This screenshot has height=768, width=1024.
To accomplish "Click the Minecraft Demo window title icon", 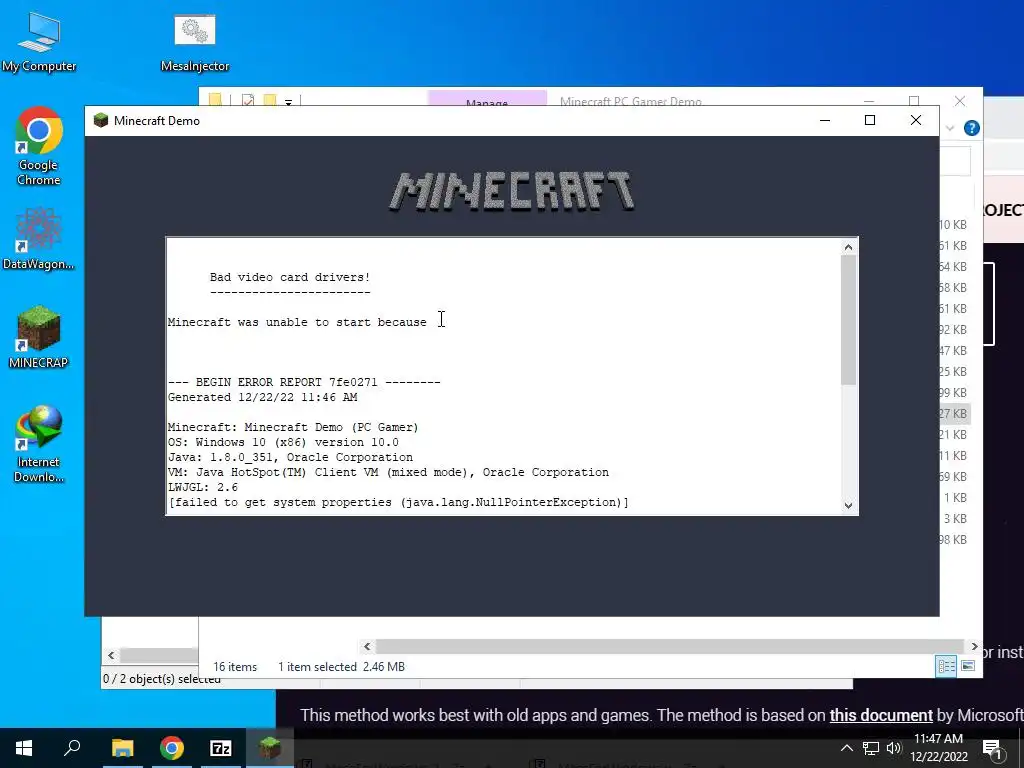I will pos(101,120).
